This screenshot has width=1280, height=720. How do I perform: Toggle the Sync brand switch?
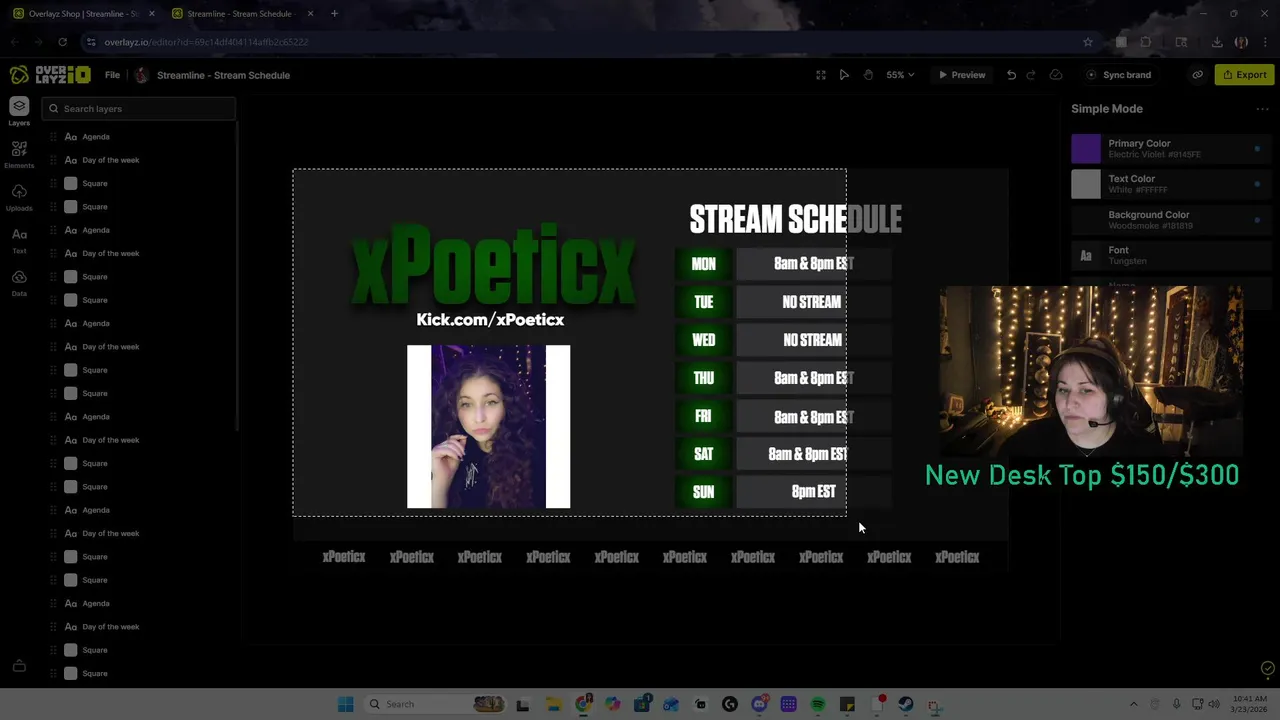click(1119, 75)
